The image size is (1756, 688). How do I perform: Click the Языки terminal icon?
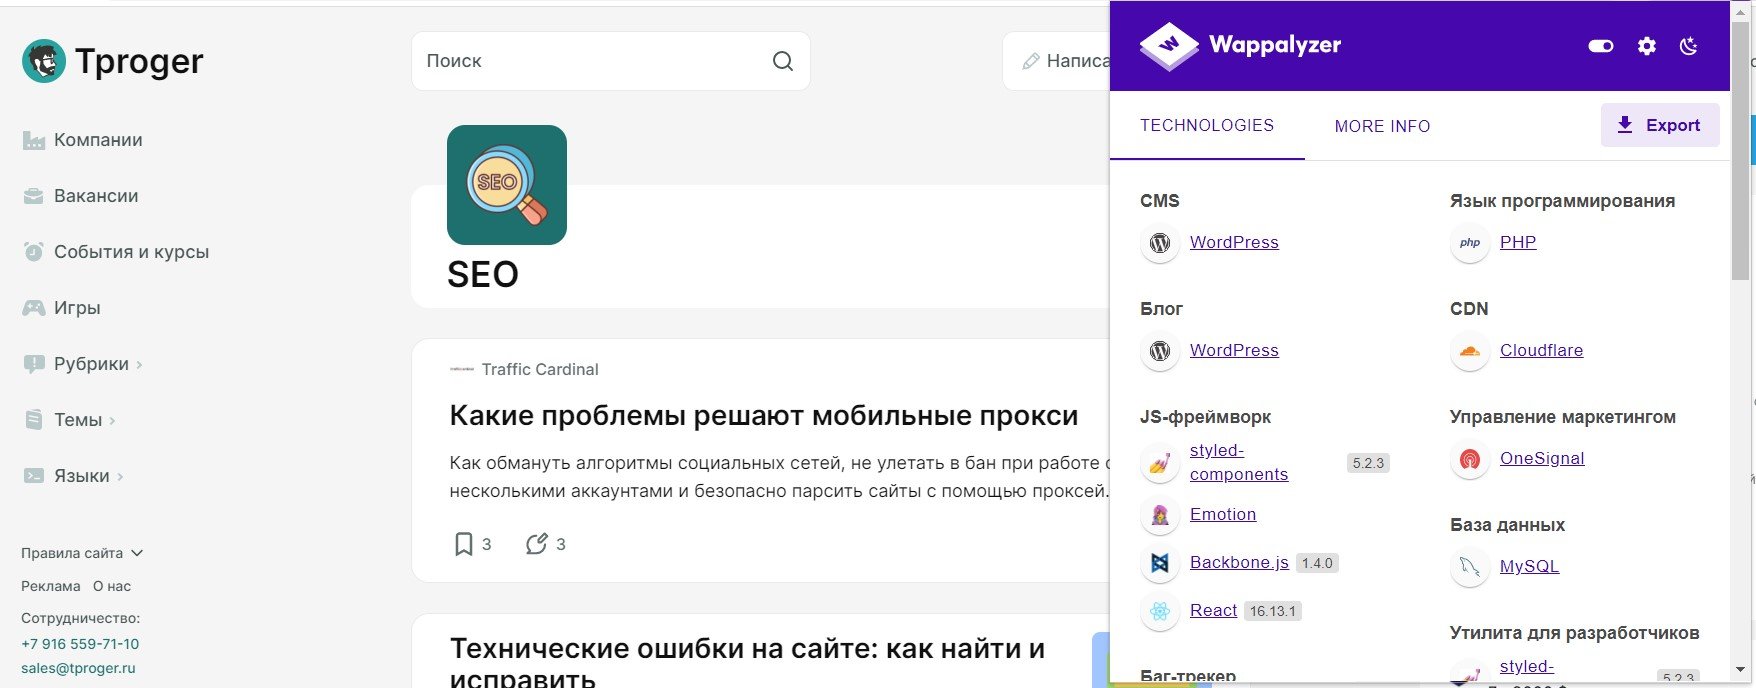[34, 476]
